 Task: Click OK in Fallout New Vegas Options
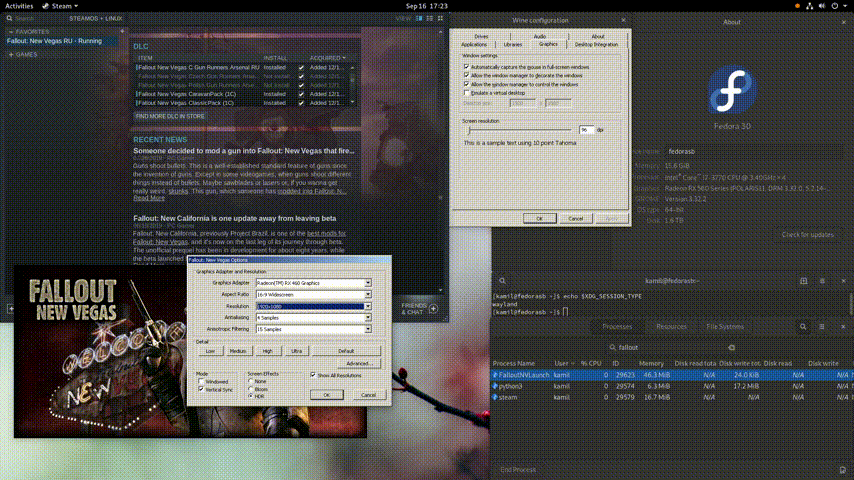point(327,395)
